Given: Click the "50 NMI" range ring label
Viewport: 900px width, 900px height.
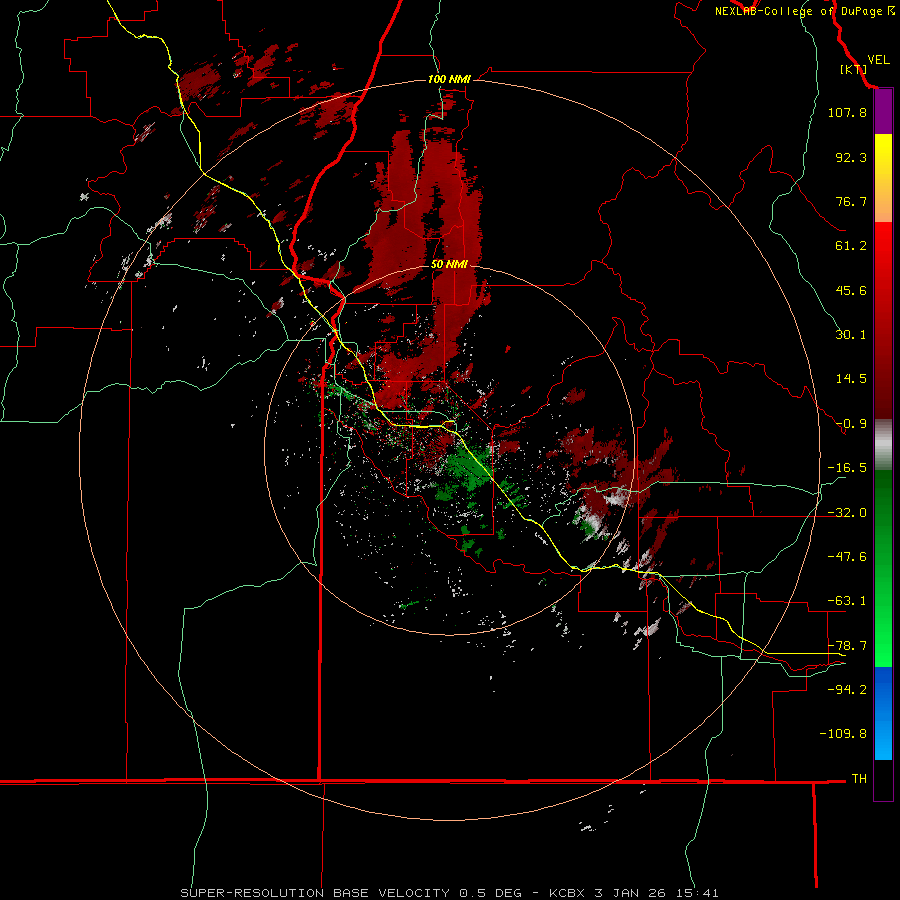Looking at the screenshot, I should tap(449, 265).
